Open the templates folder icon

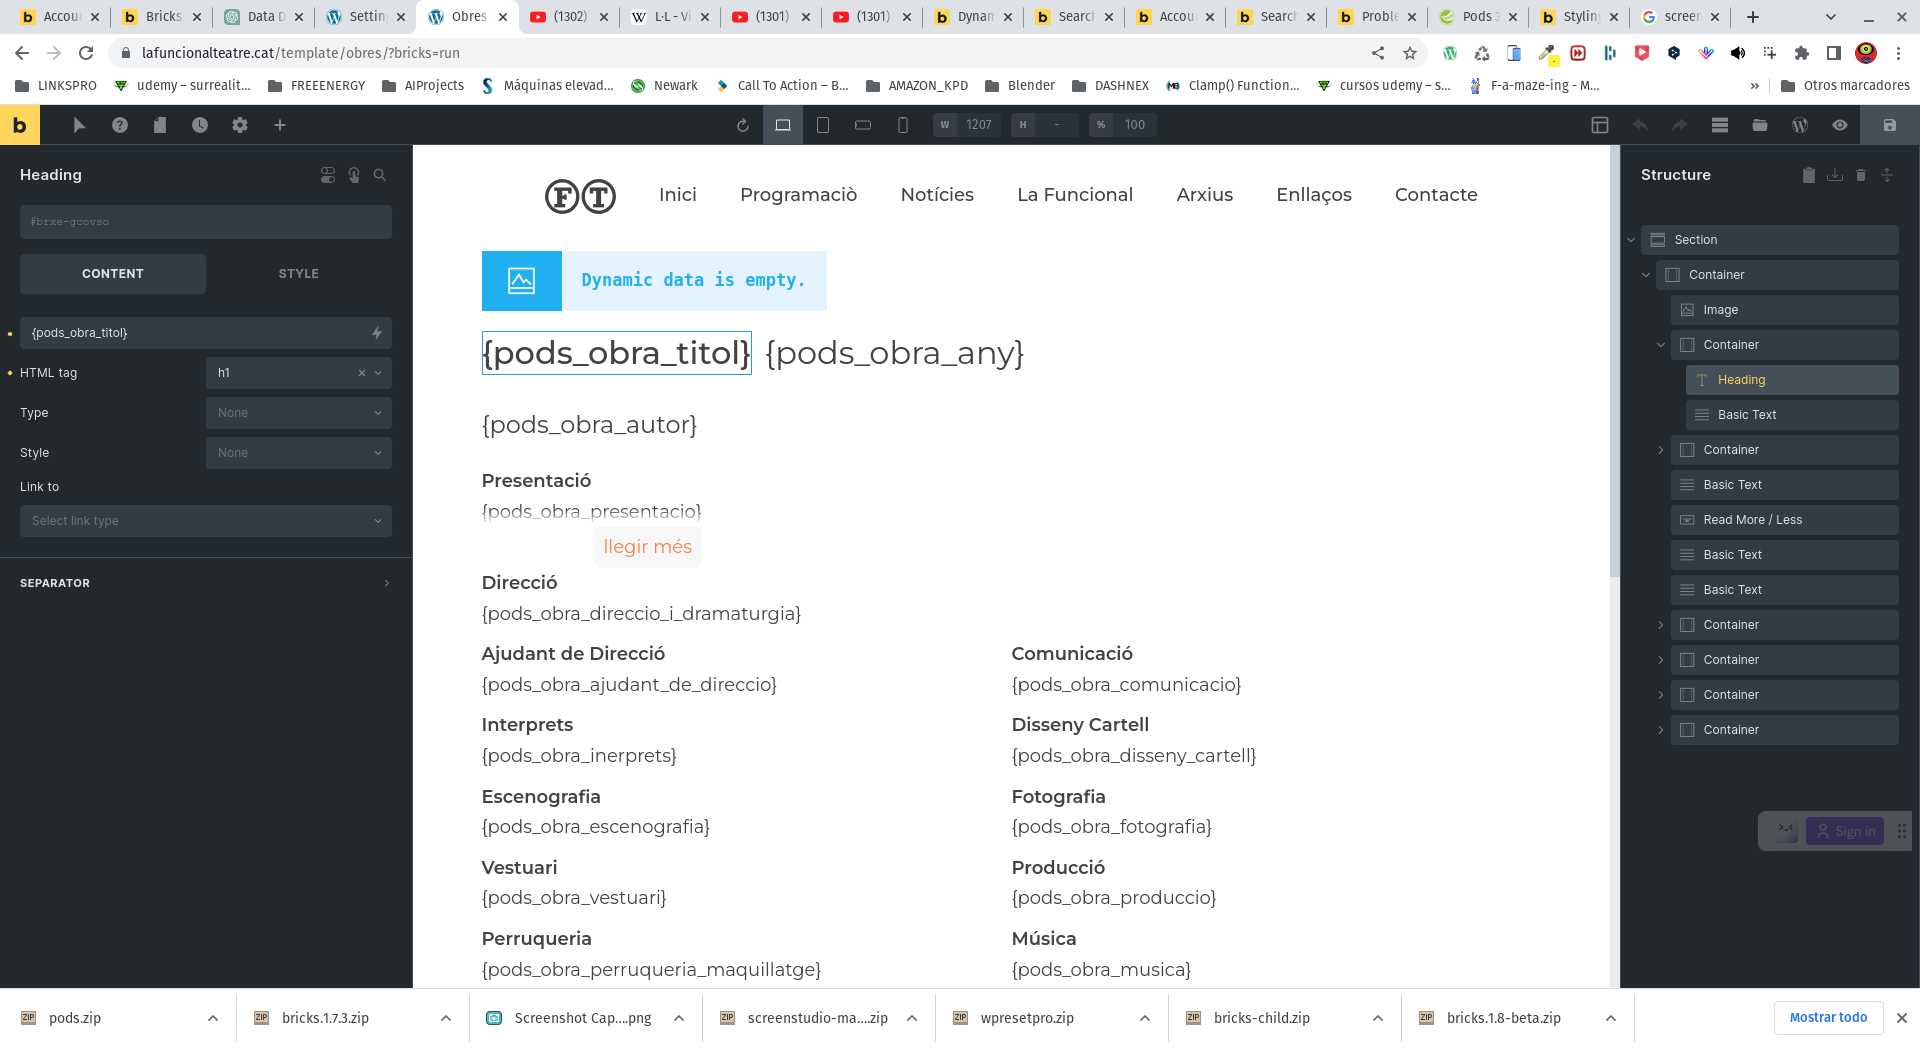(1760, 125)
